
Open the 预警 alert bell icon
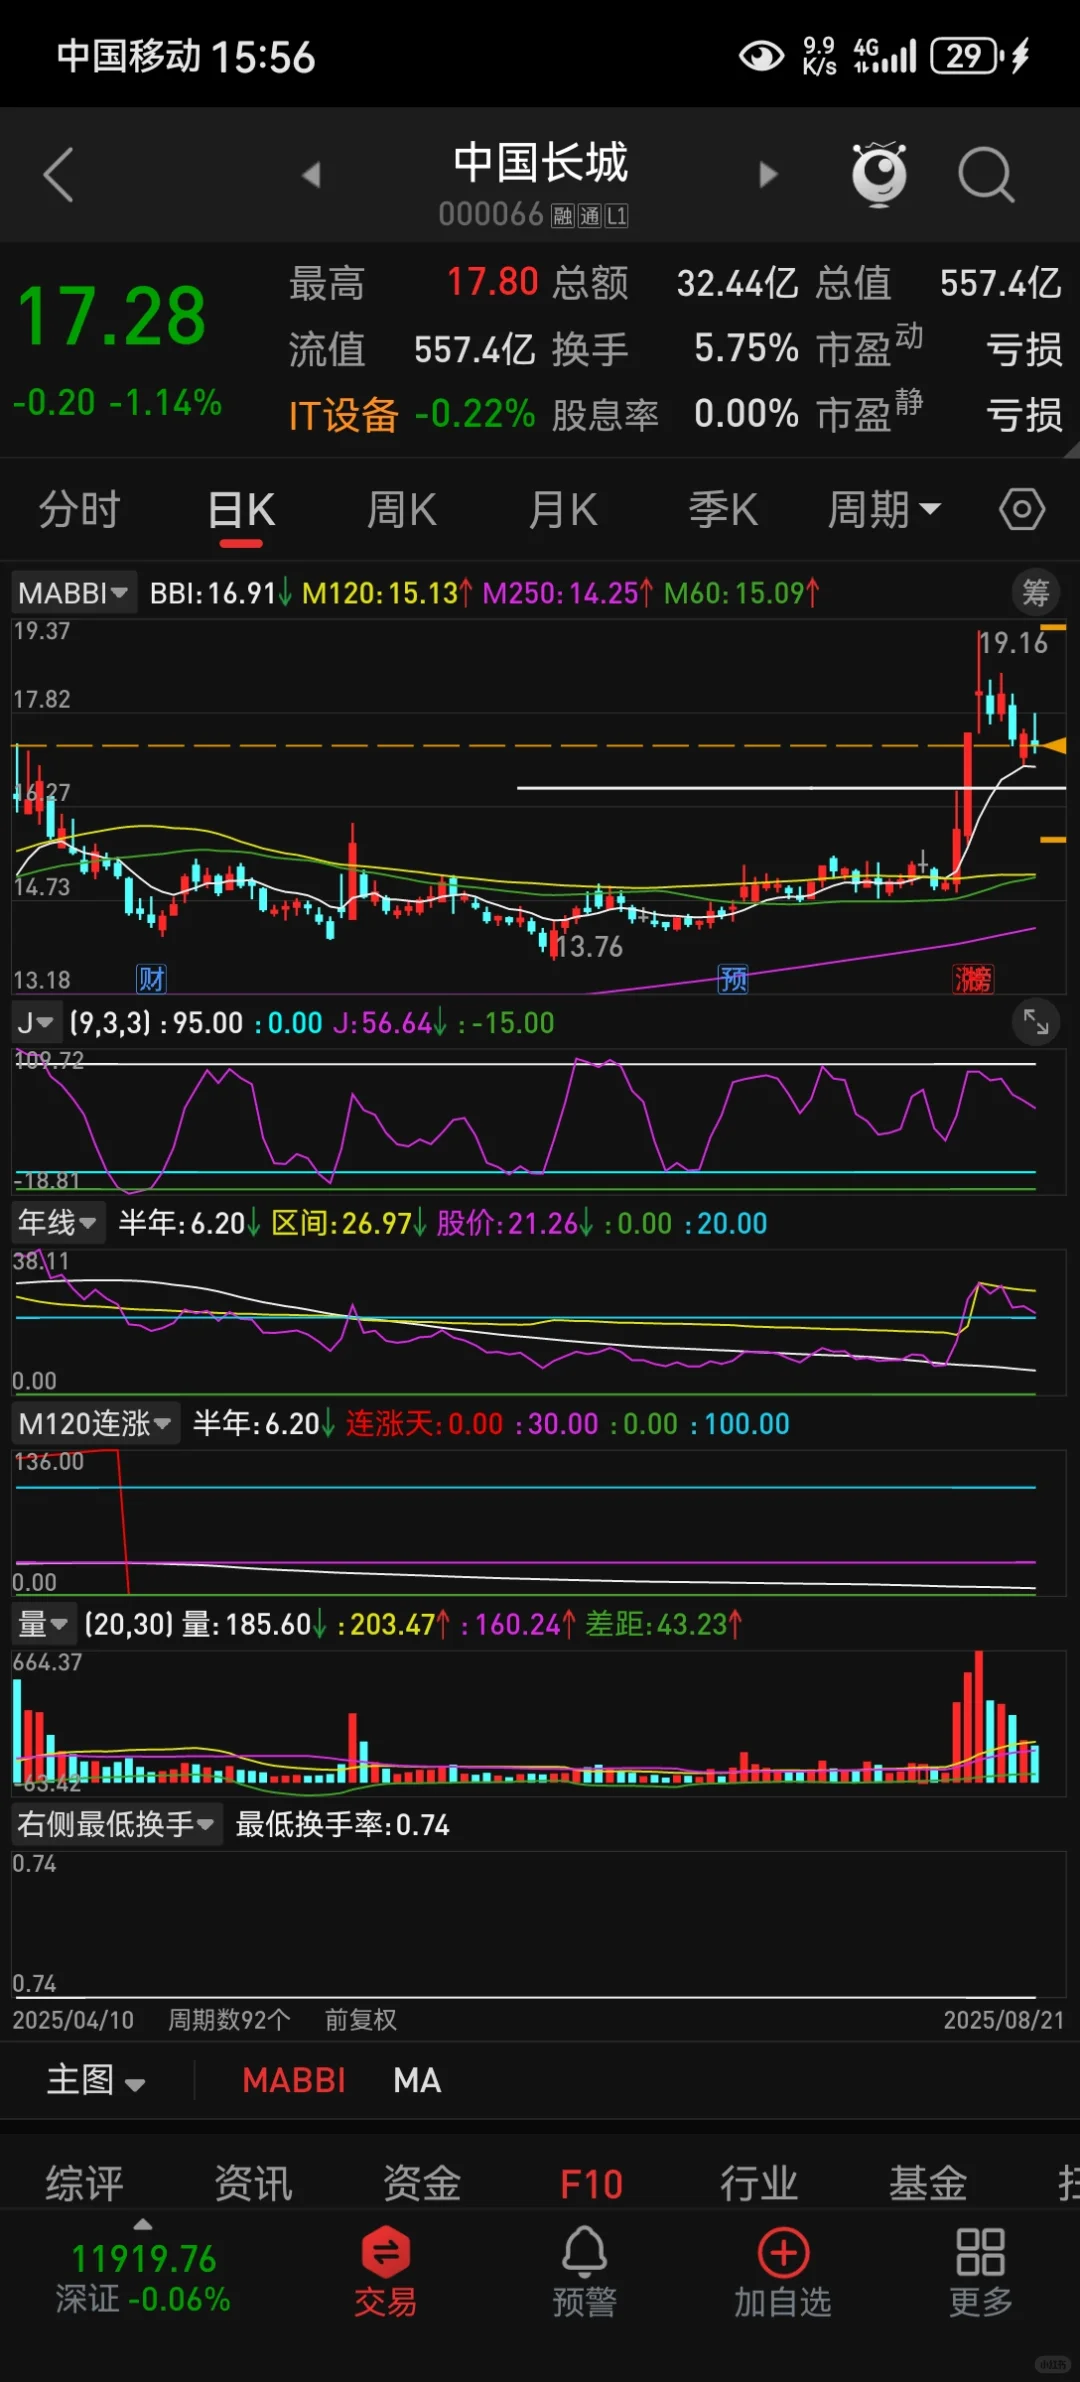584,2273
